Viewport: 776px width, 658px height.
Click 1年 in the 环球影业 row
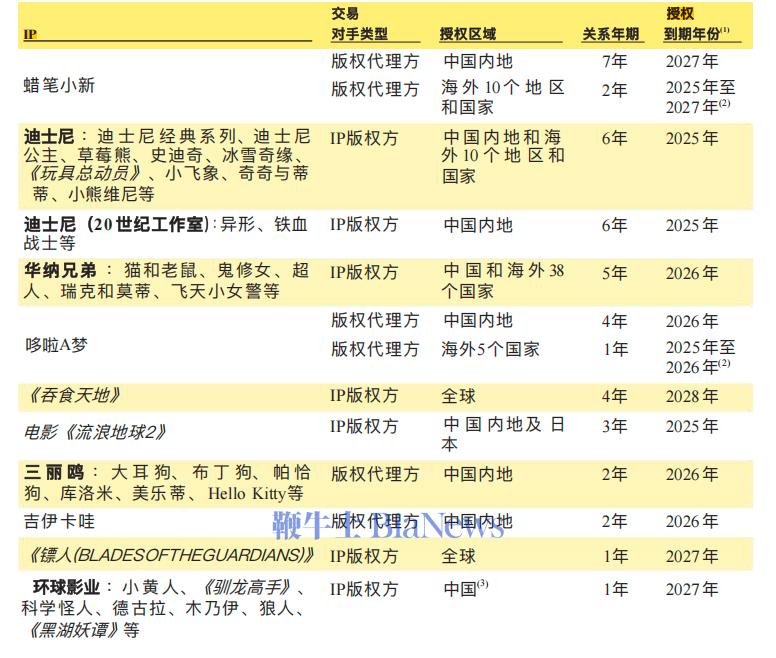tap(616, 589)
